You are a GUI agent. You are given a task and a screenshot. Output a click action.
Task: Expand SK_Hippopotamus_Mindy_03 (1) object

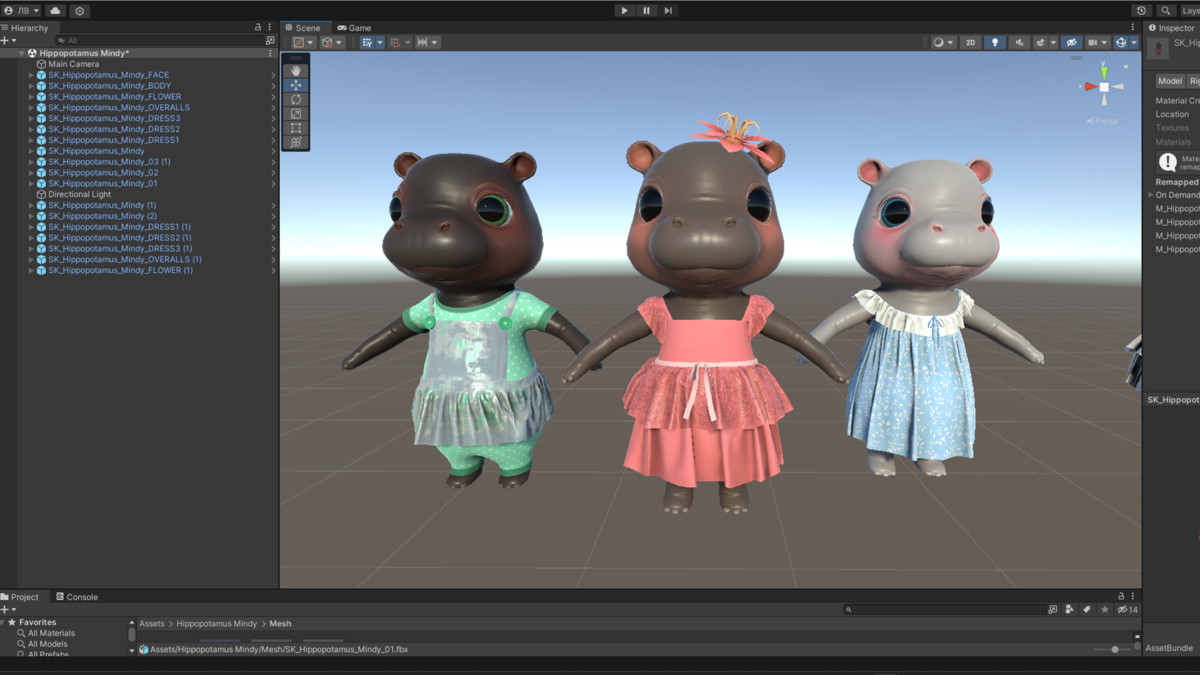[31, 162]
